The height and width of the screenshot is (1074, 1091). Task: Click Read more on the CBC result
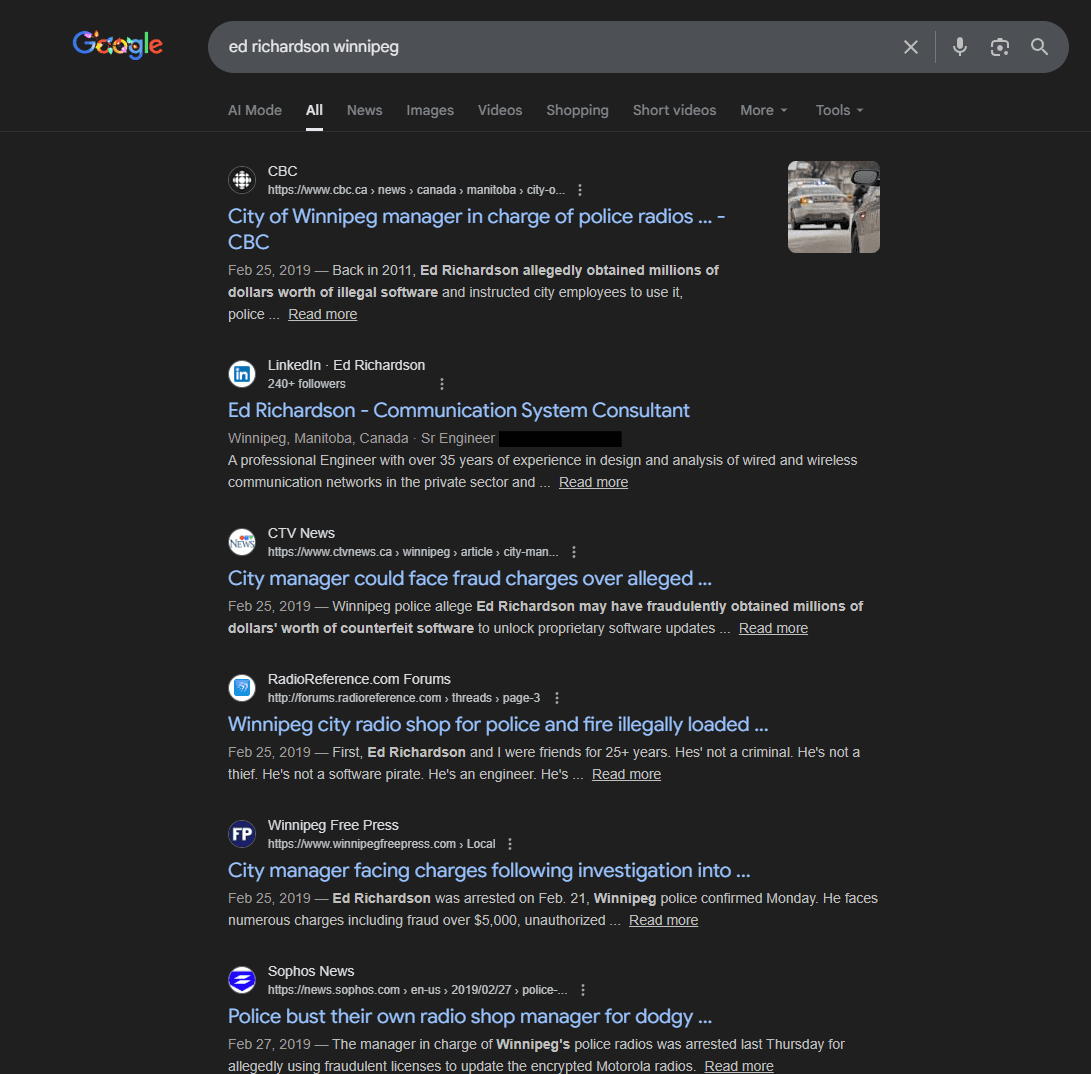tap(322, 313)
